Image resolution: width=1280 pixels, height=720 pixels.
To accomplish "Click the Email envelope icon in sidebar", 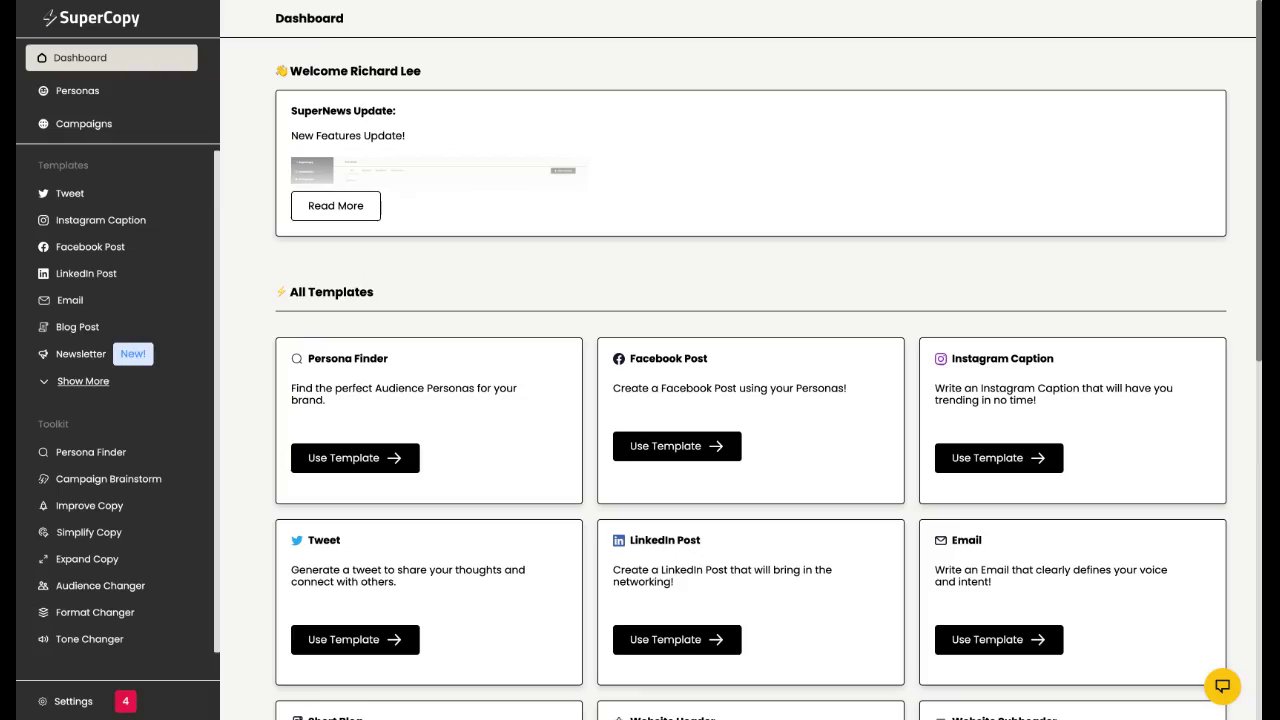I will pyautogui.click(x=43, y=300).
